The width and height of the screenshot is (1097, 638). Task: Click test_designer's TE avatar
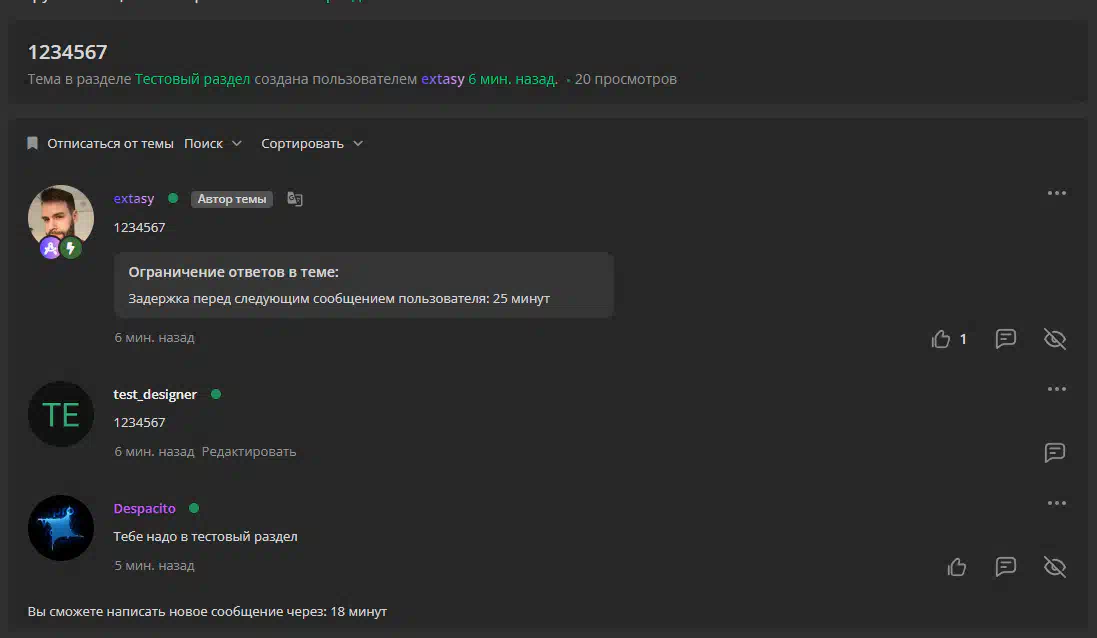(61, 414)
